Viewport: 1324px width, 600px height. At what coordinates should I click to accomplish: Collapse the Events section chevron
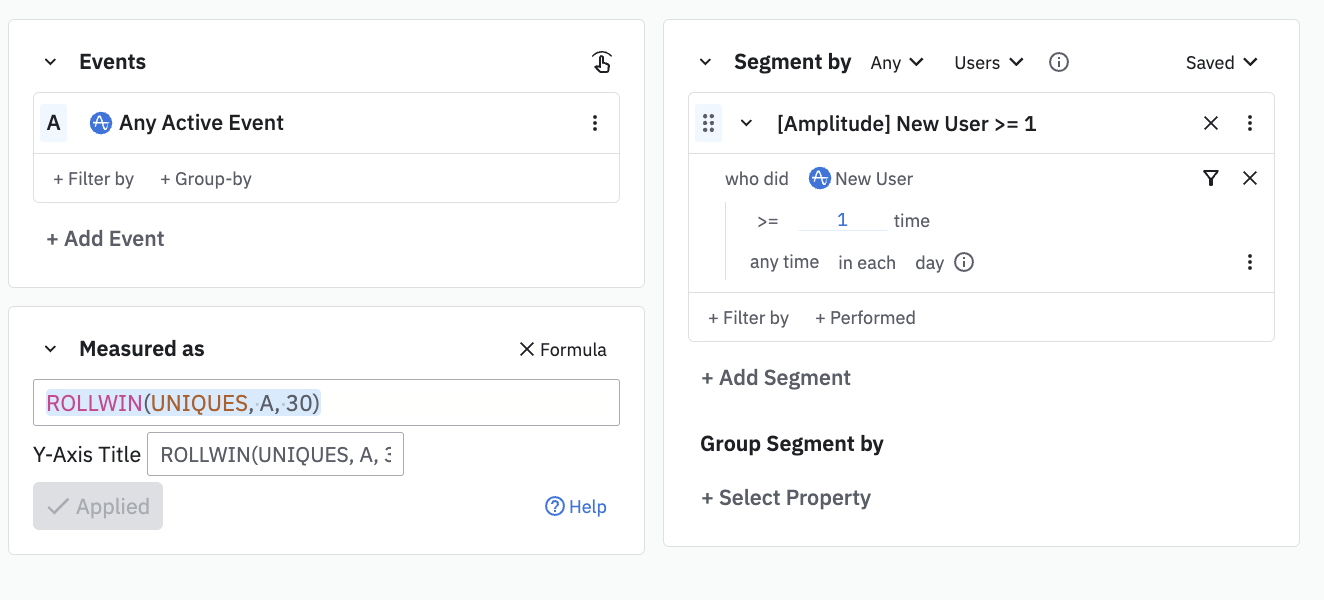(x=51, y=62)
